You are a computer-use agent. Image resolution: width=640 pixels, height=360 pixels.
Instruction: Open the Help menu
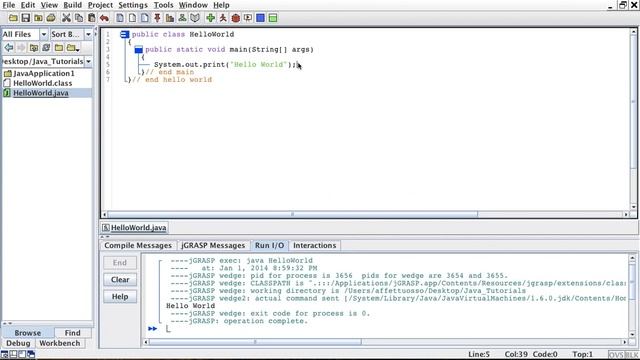[221, 5]
